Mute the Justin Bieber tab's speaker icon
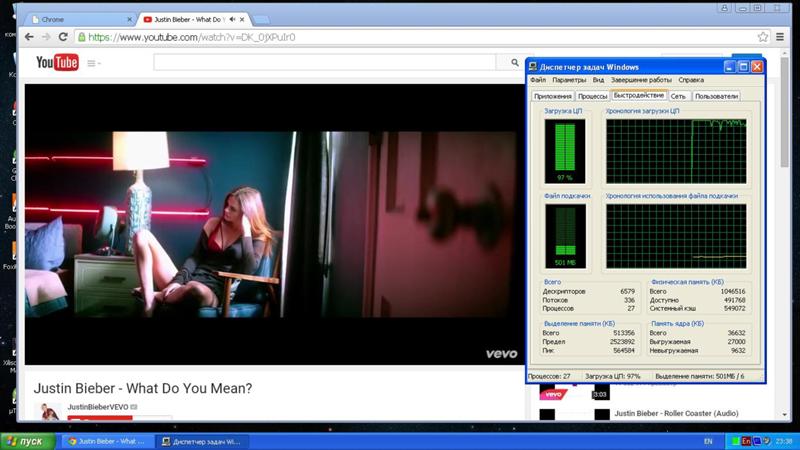Screen dimensions: 800x450 point(232,19)
